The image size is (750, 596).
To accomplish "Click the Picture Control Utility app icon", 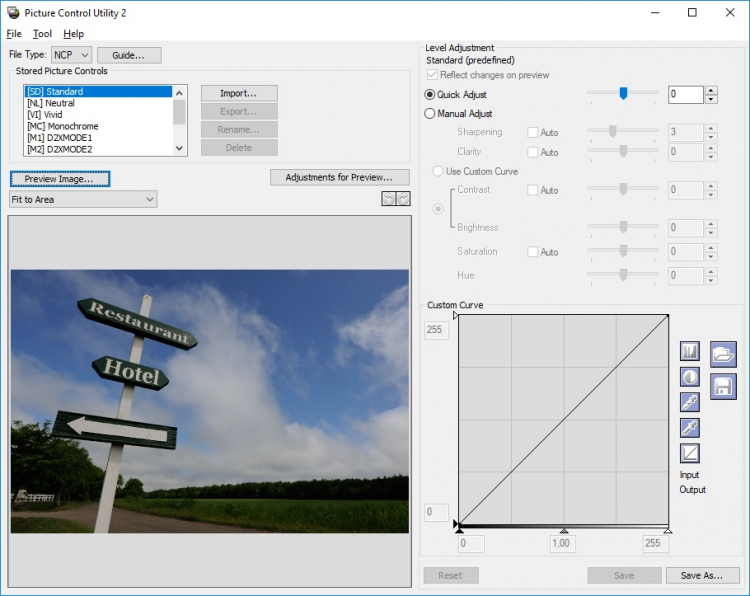I will (x=13, y=13).
